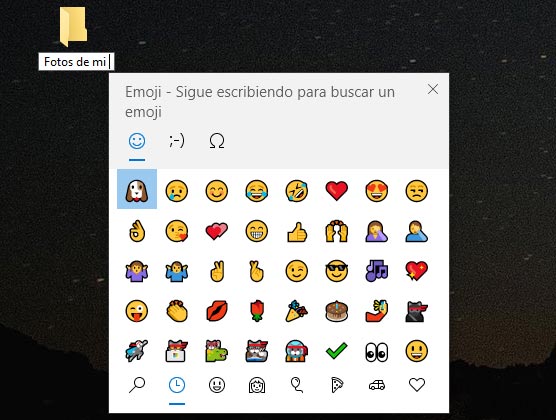Close the emoji picker panel
The image size is (556, 420).
coord(433,89)
